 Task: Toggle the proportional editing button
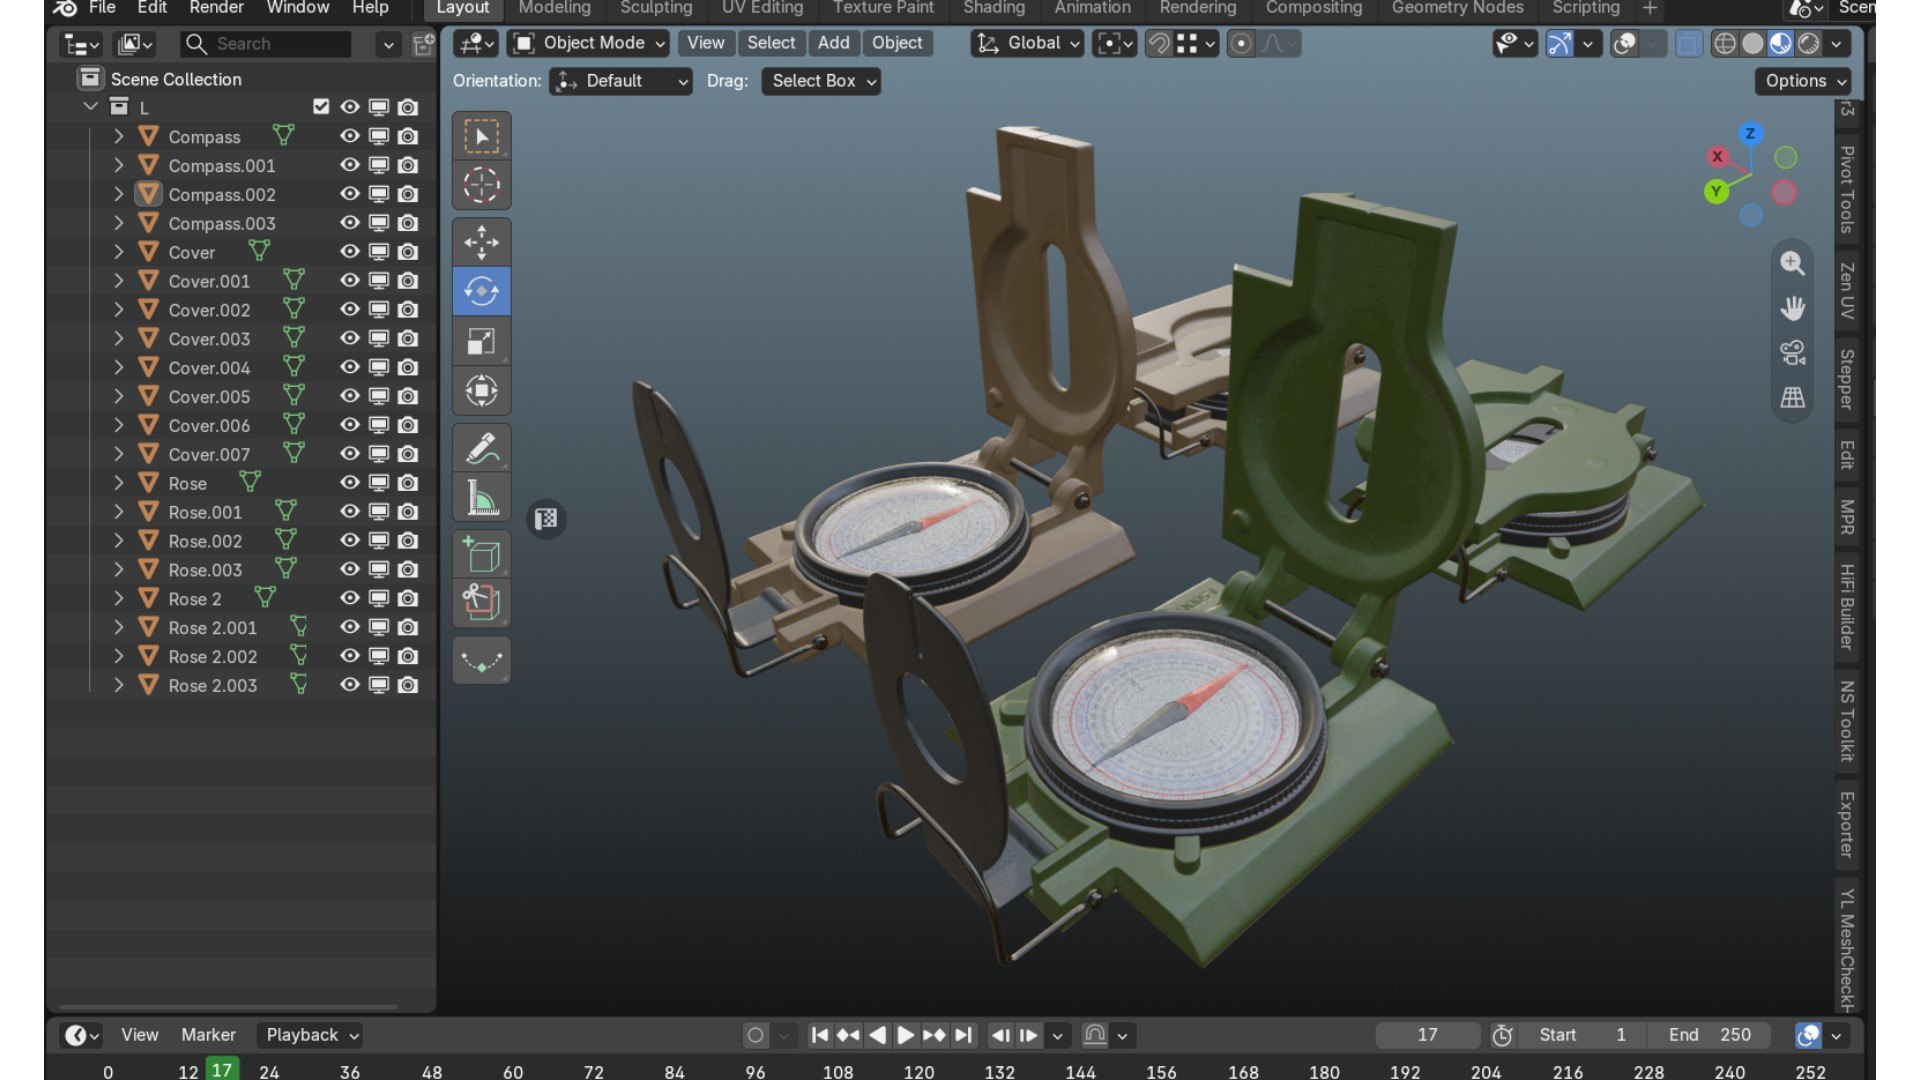pyautogui.click(x=1241, y=43)
